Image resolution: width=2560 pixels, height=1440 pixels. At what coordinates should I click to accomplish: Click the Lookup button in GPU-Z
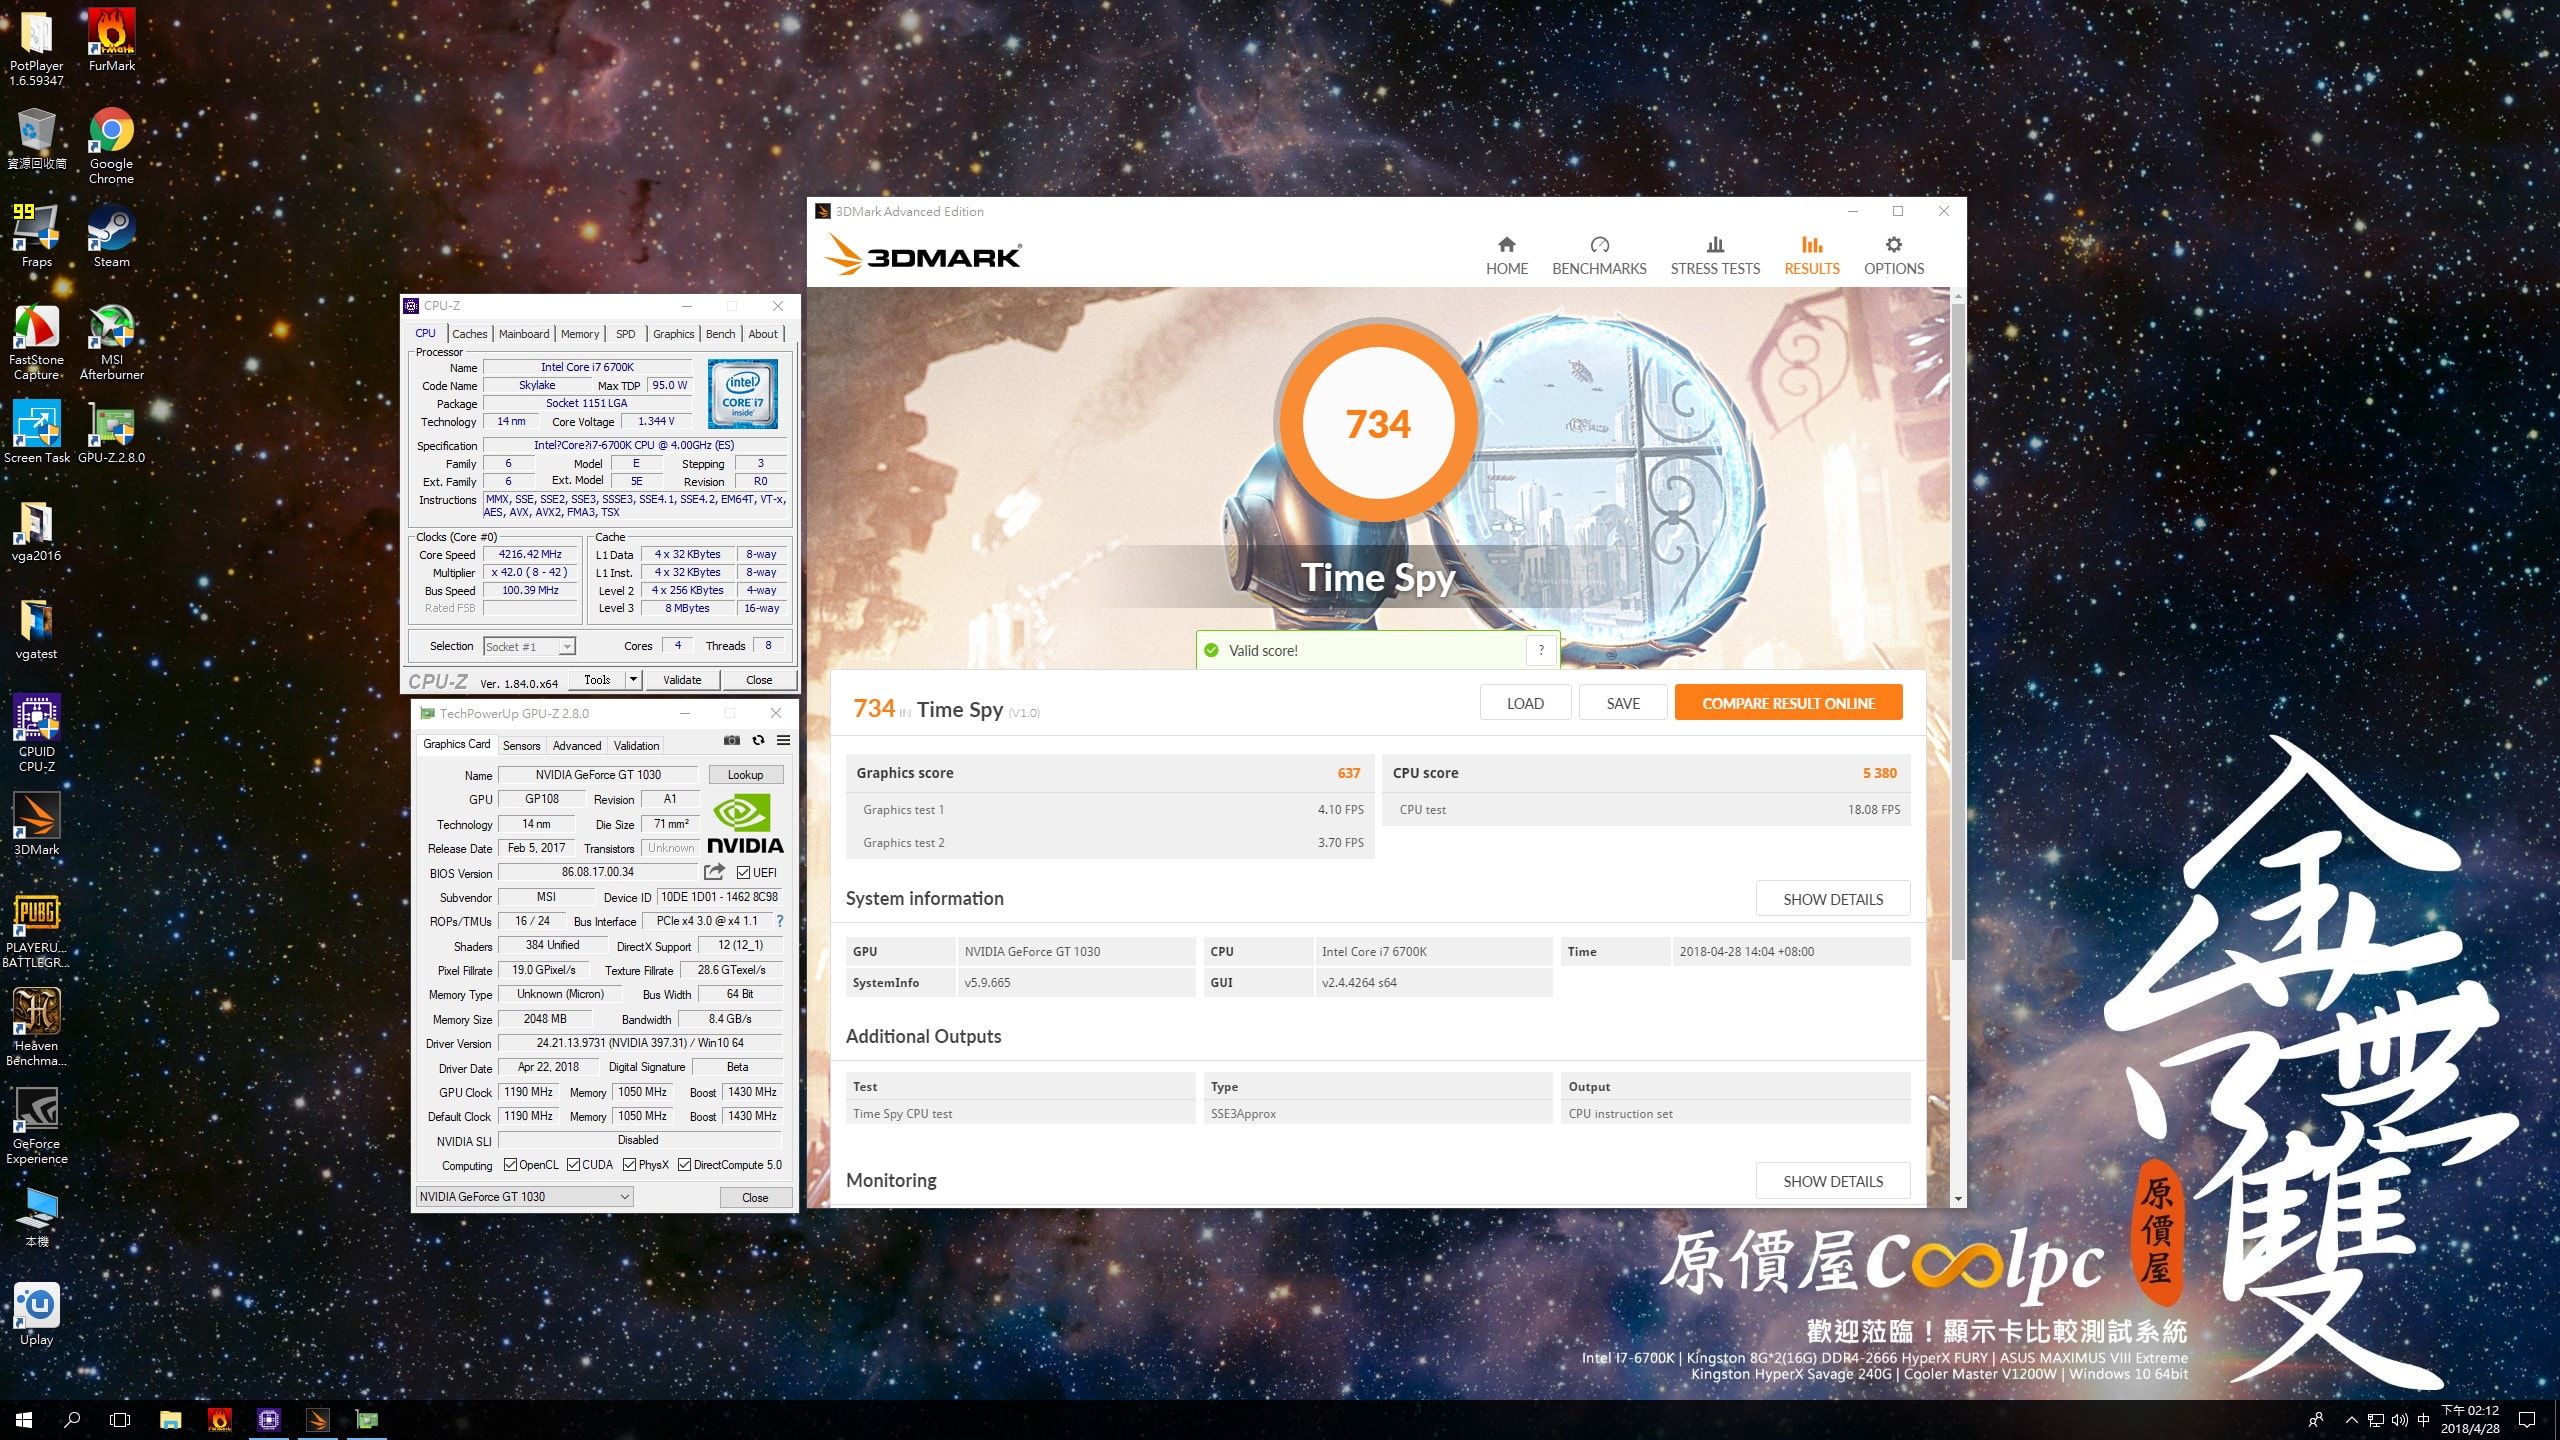click(x=745, y=775)
